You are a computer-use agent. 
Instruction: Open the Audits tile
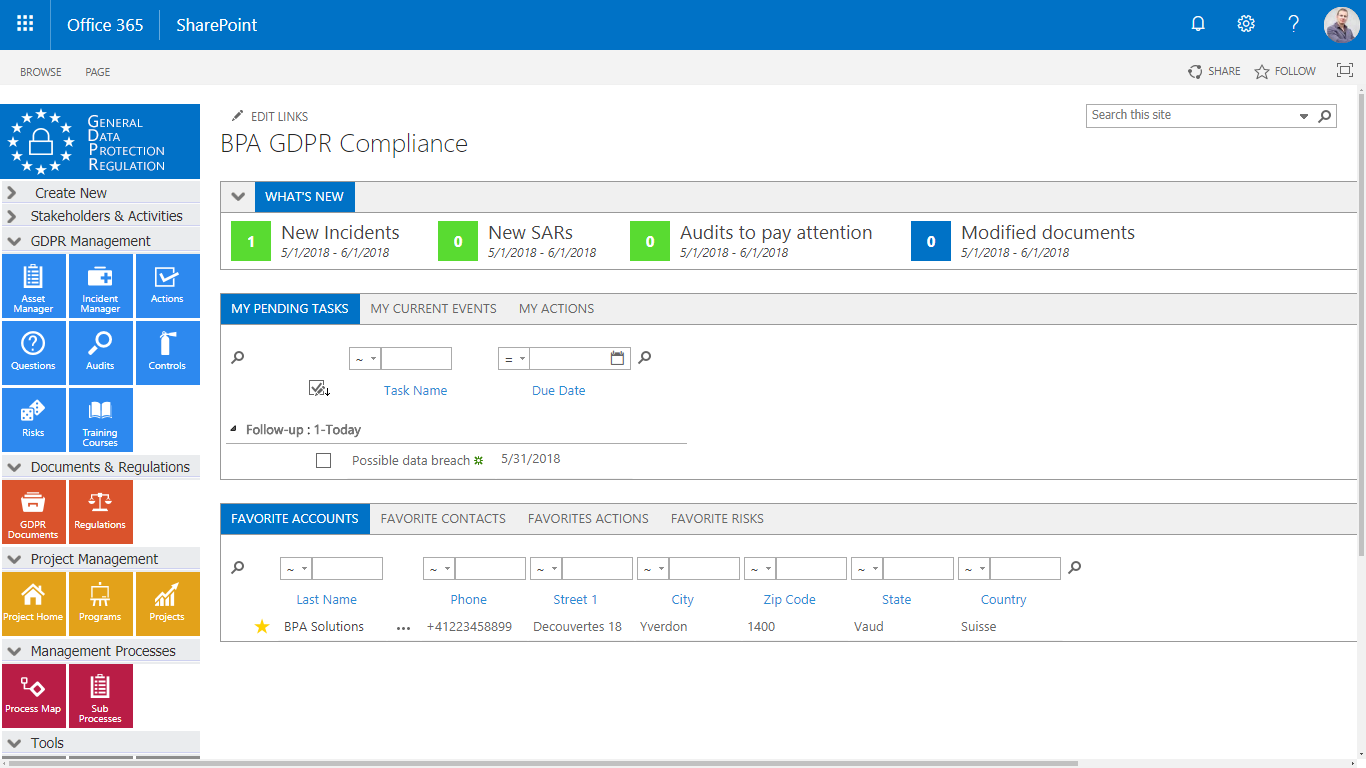(x=100, y=353)
